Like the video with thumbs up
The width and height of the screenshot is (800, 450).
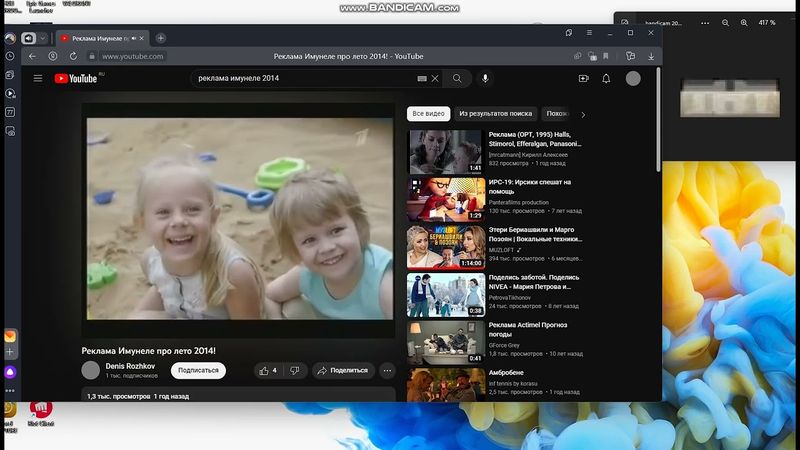[x=268, y=370]
